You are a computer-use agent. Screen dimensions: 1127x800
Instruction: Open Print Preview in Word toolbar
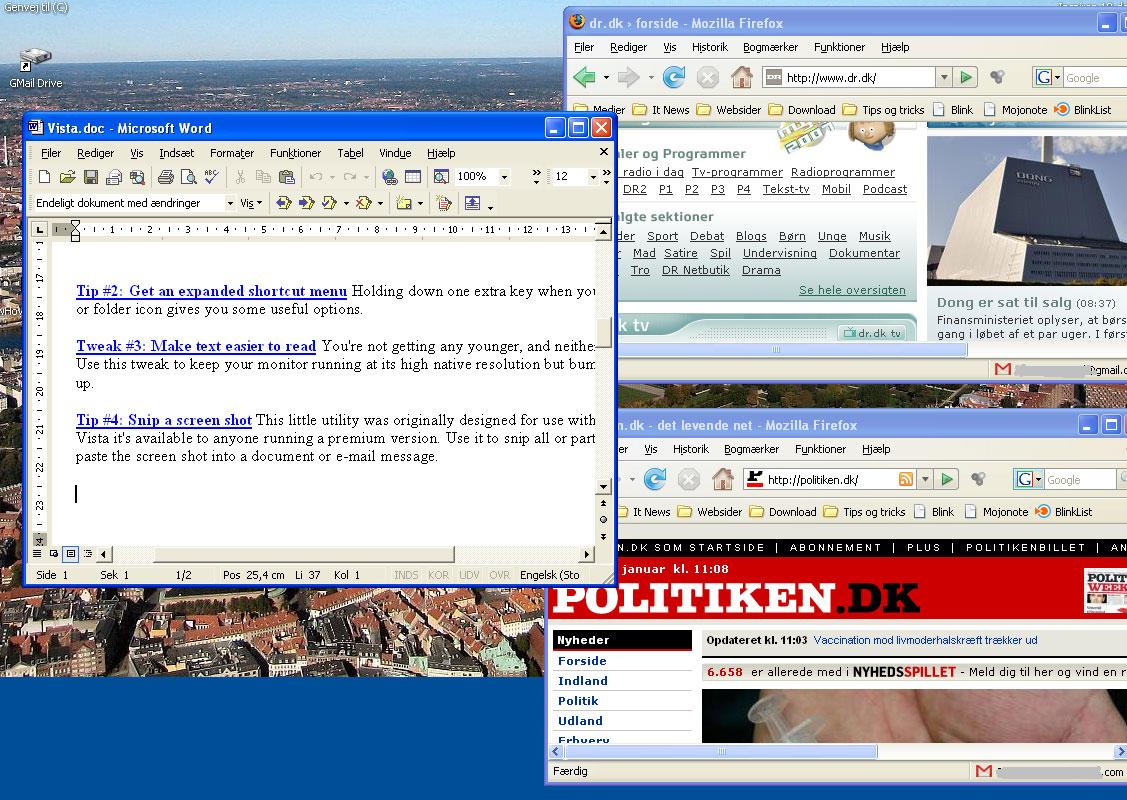[188, 177]
